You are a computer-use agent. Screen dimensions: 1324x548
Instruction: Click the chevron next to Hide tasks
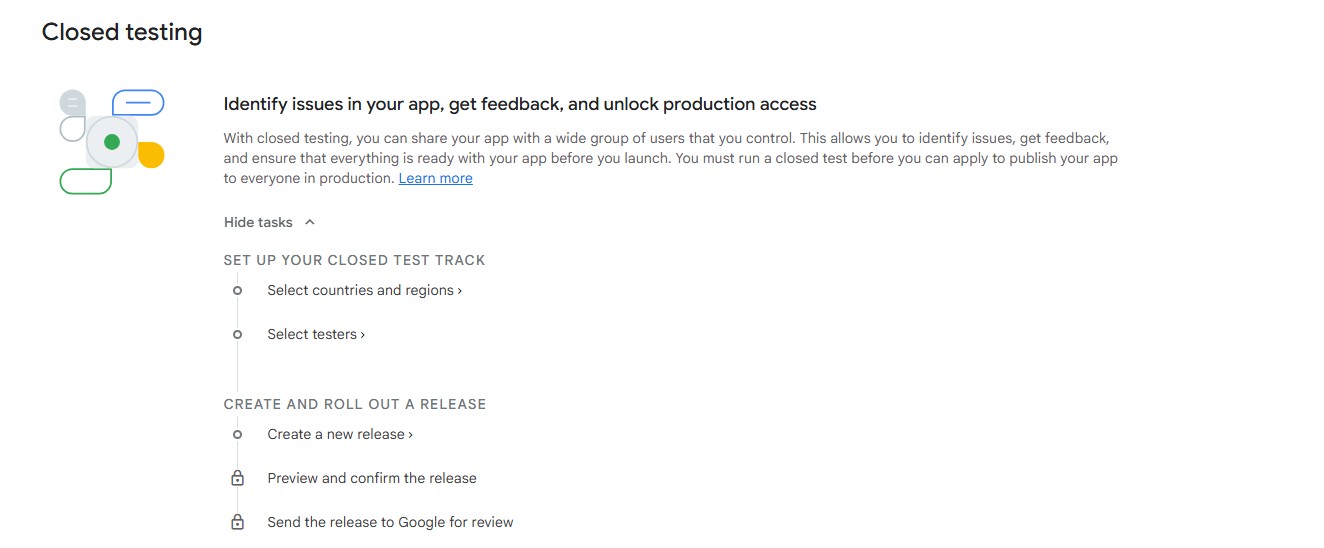310,222
